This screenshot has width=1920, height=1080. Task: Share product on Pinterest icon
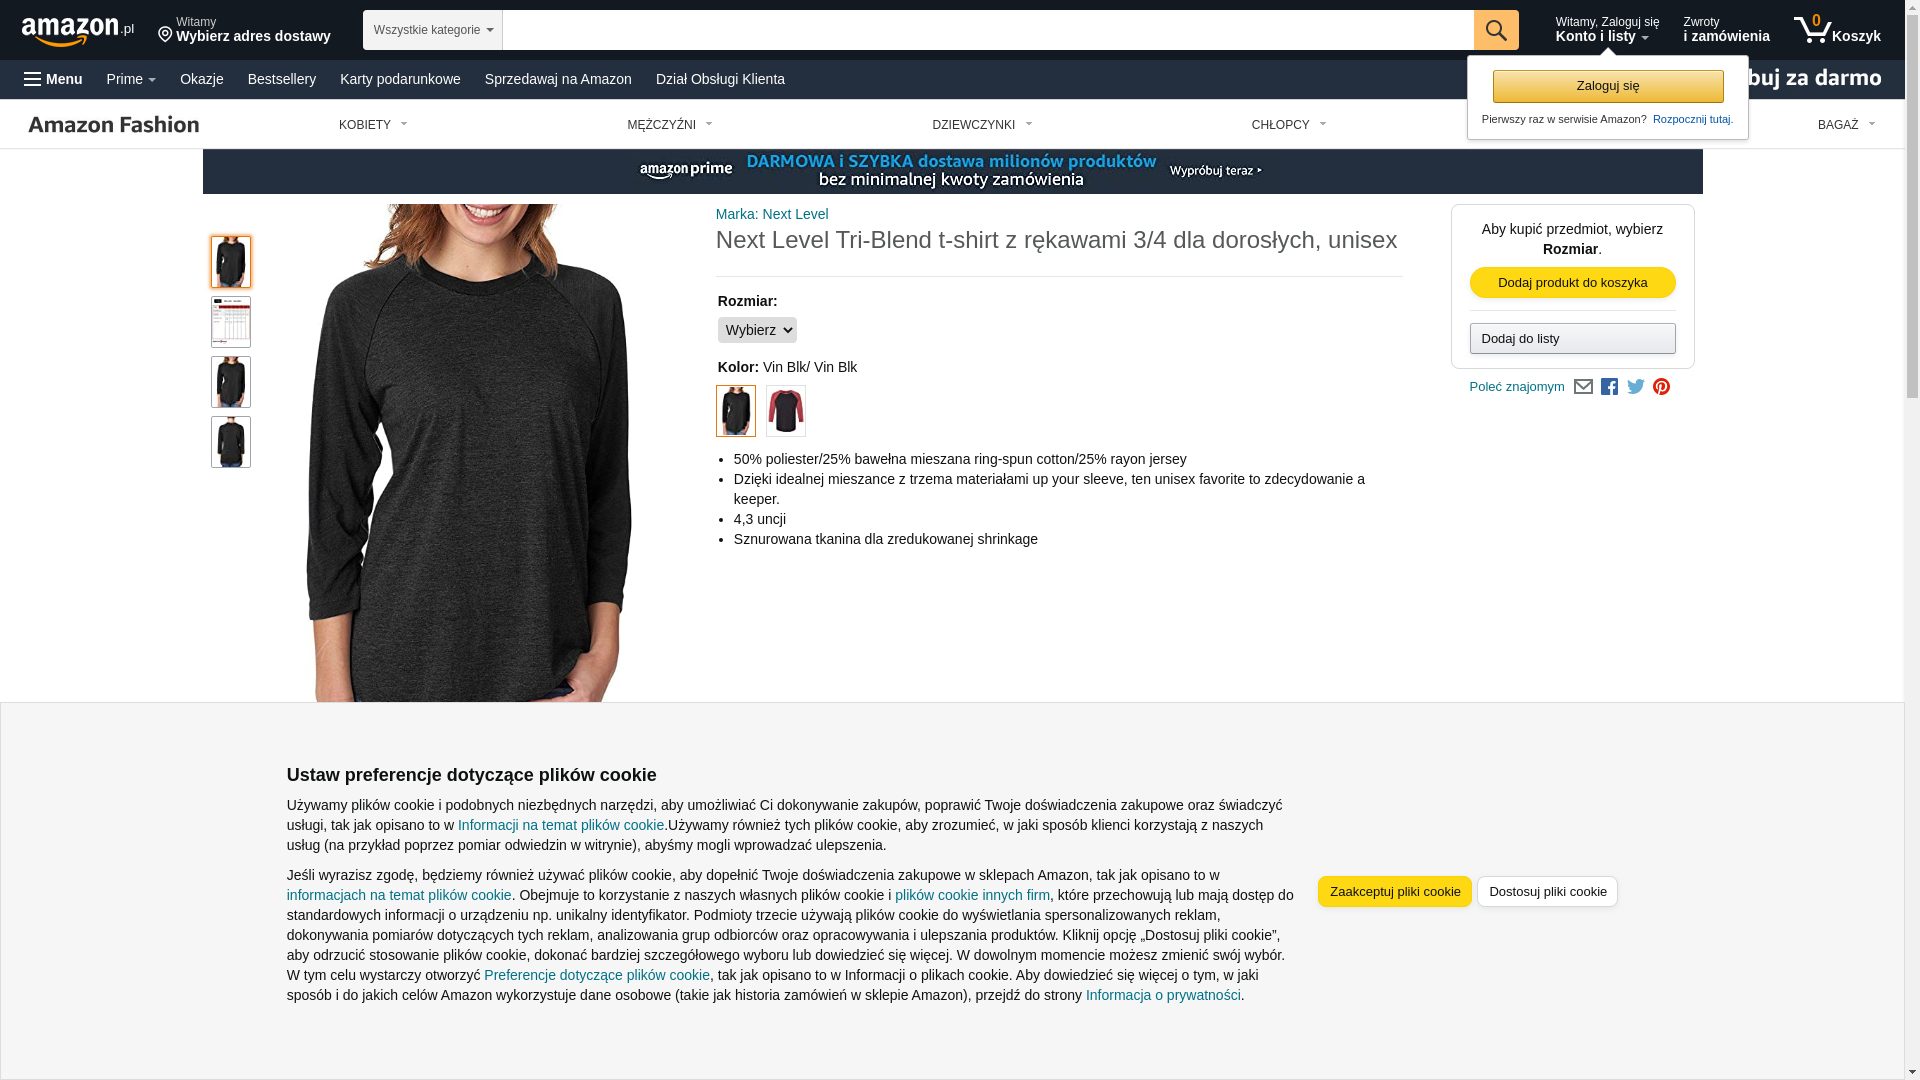tap(1661, 387)
